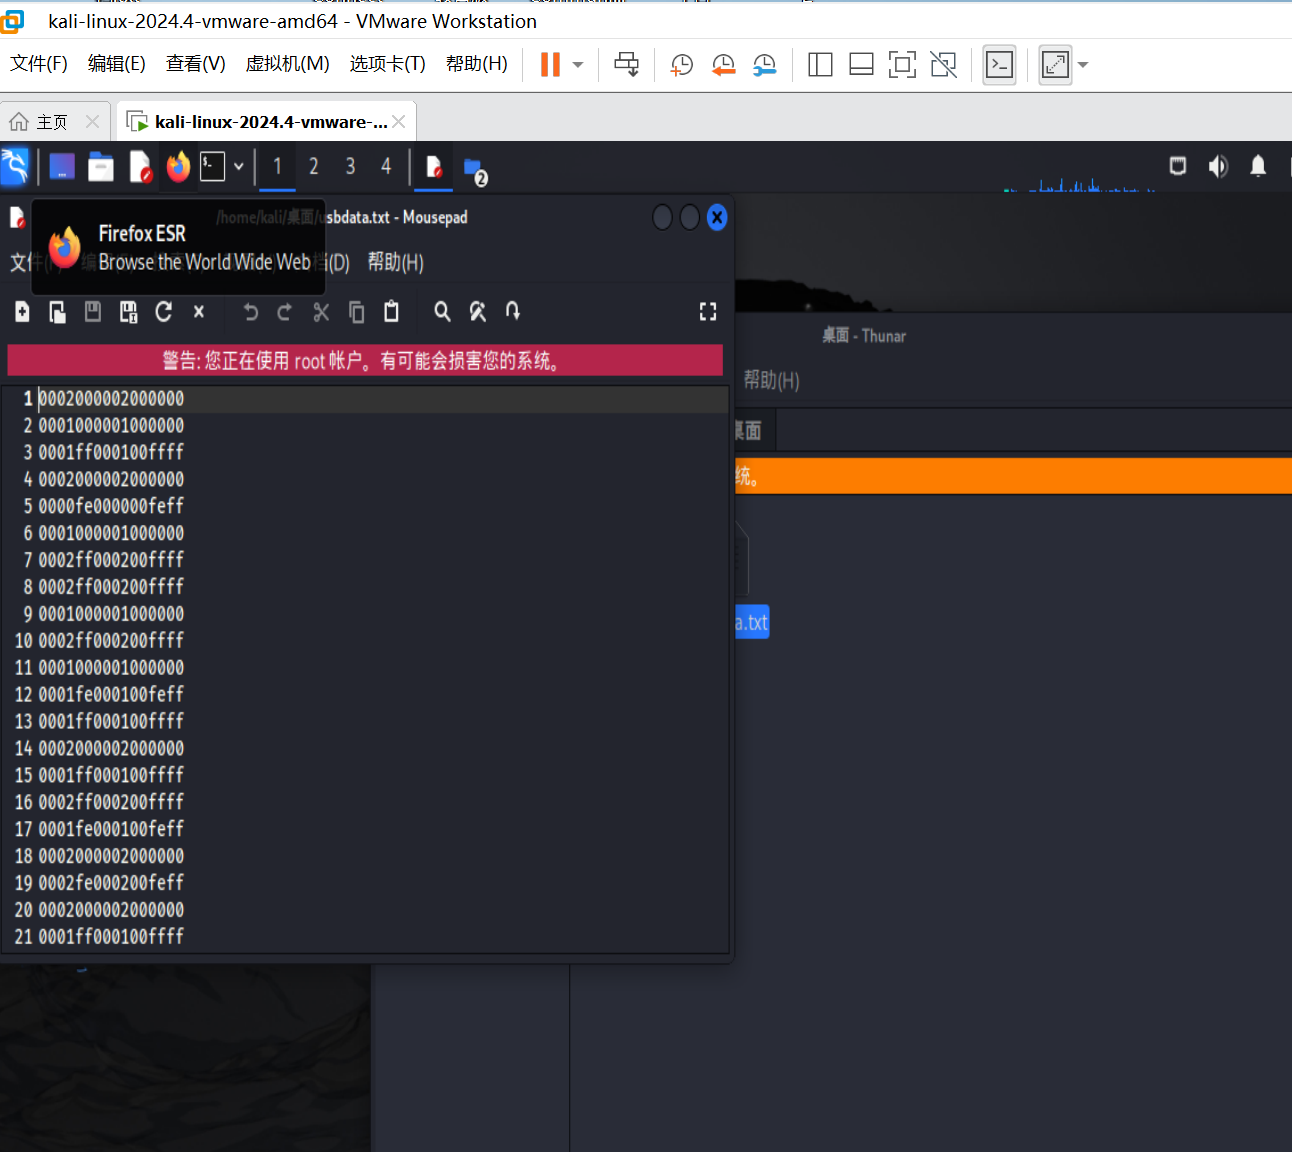
Task: Click the go to line icon
Action: 513,312
